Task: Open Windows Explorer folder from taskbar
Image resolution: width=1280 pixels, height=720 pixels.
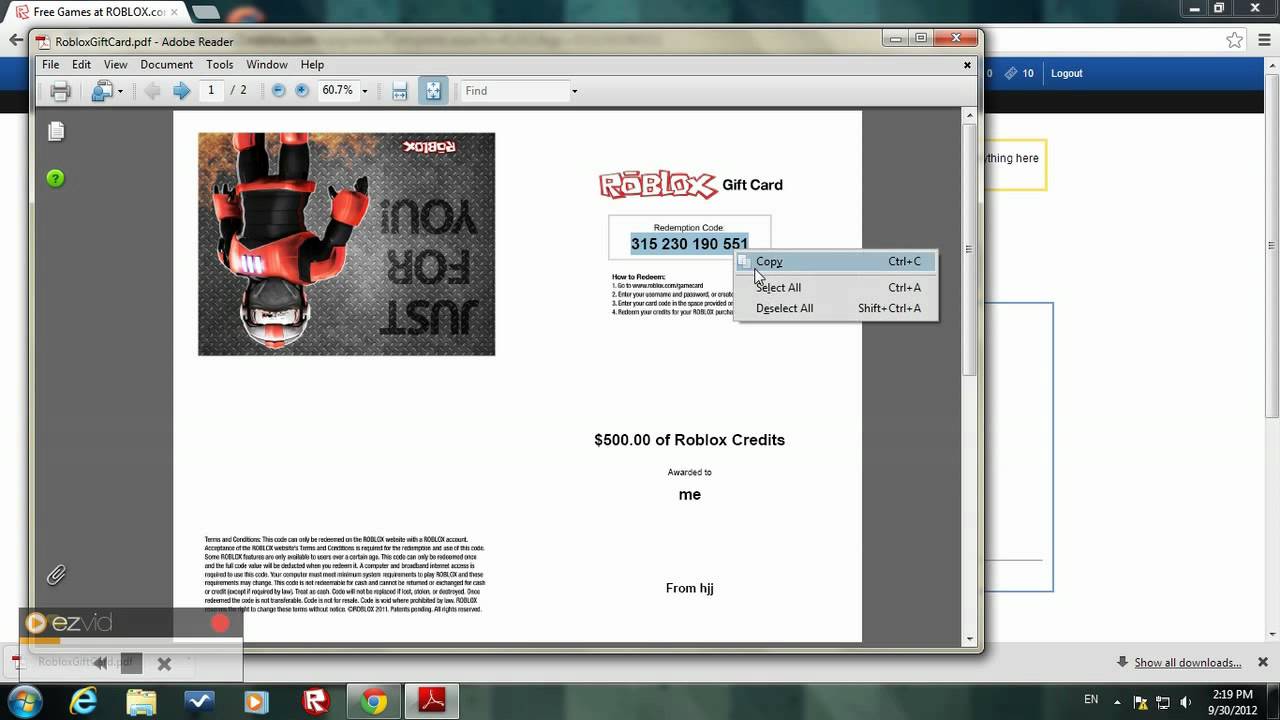Action: [x=141, y=701]
